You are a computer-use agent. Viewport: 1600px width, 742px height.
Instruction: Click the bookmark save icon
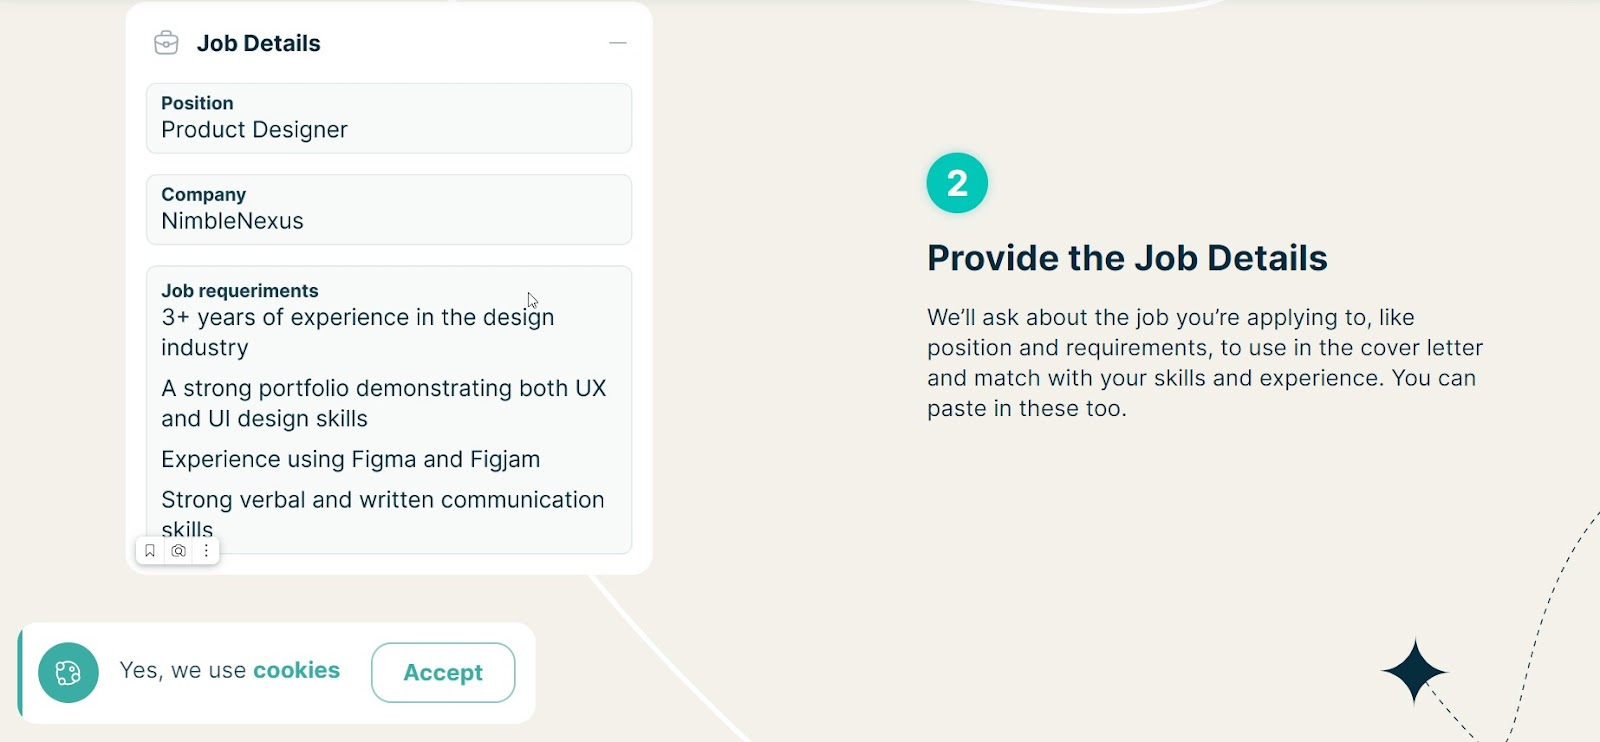(x=150, y=551)
